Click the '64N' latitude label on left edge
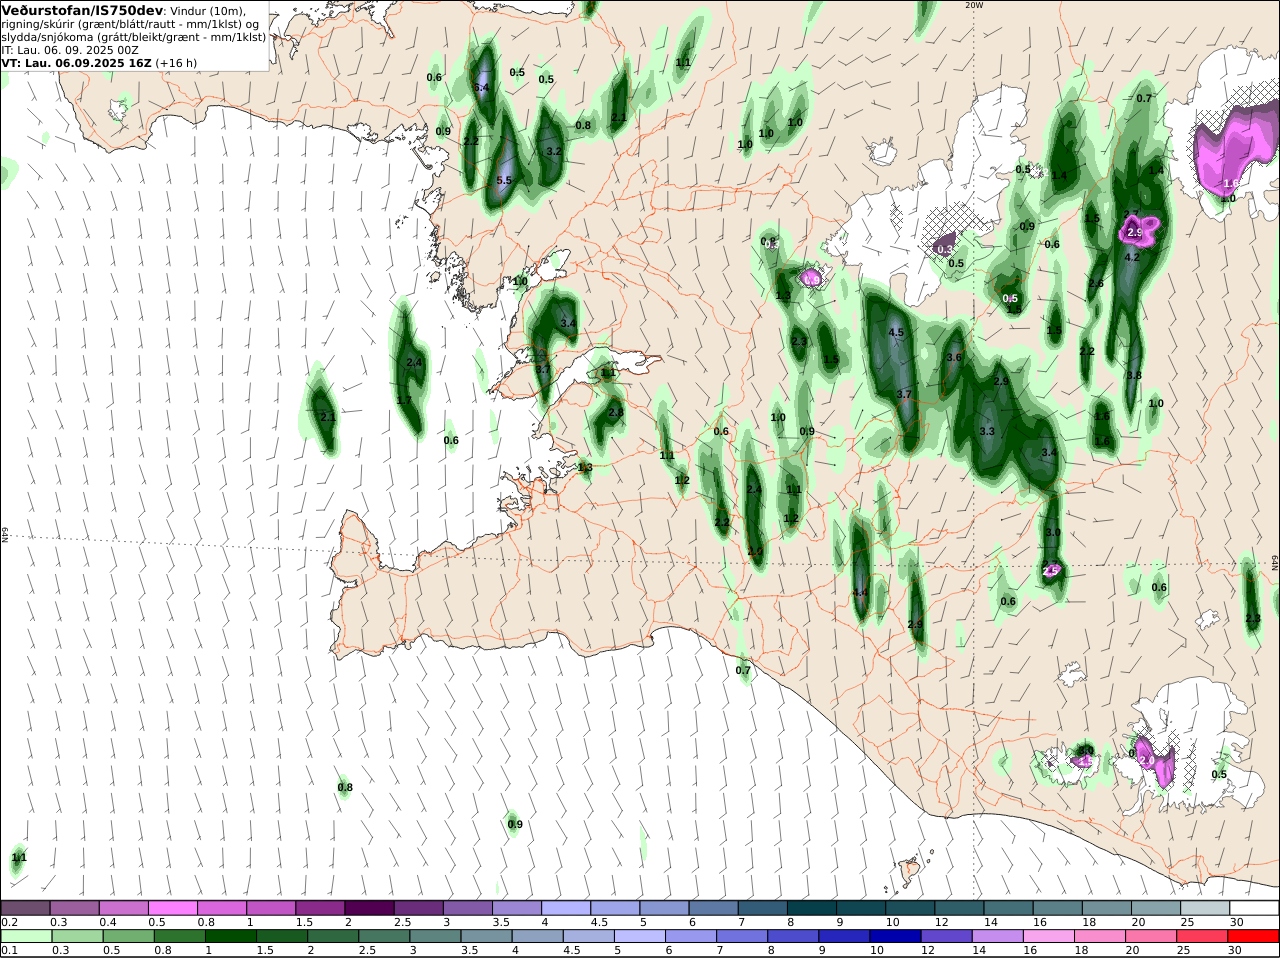 pyautogui.click(x=5, y=535)
